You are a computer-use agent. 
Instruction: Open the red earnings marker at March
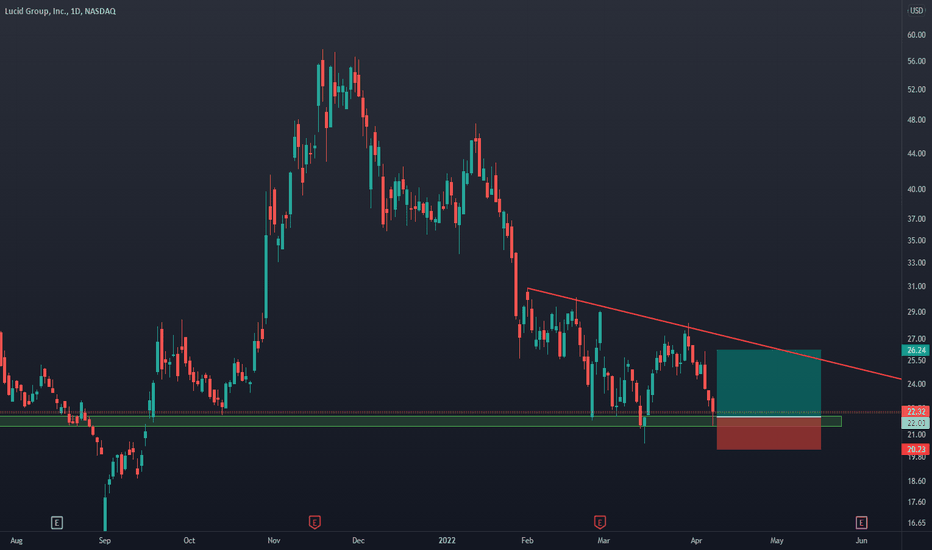pos(599,523)
